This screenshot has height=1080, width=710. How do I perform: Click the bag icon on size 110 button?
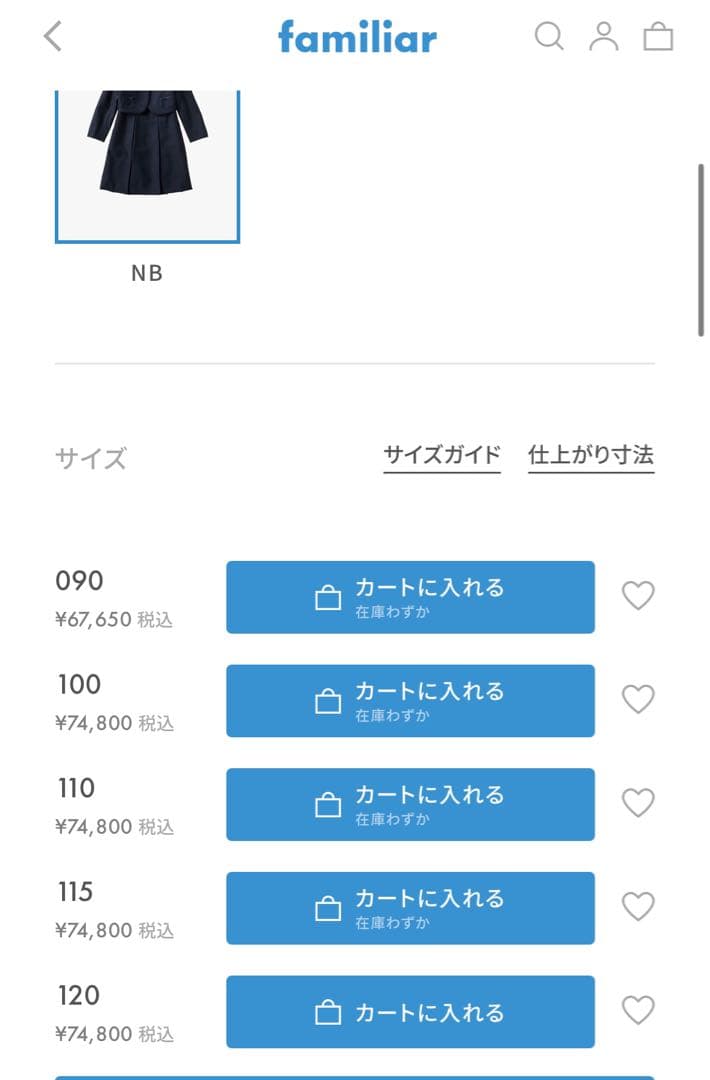(328, 804)
